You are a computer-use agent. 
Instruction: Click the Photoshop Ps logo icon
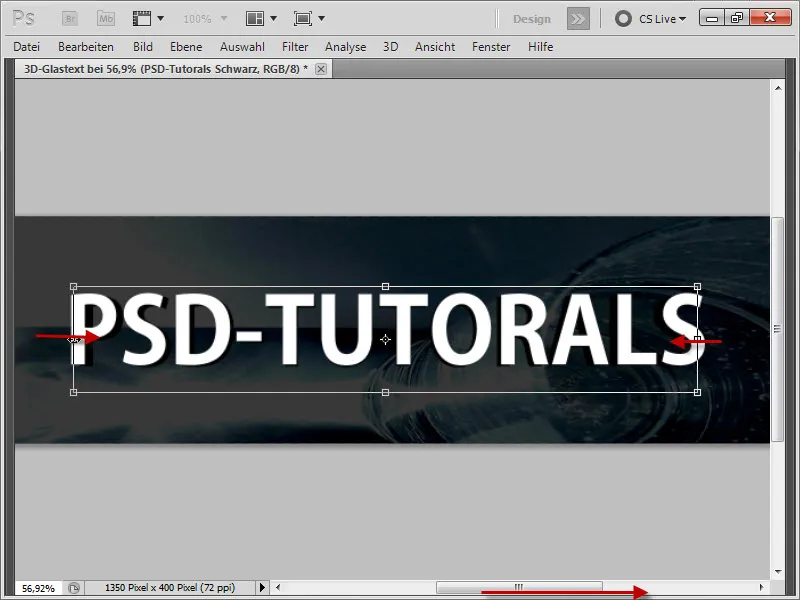[23, 19]
